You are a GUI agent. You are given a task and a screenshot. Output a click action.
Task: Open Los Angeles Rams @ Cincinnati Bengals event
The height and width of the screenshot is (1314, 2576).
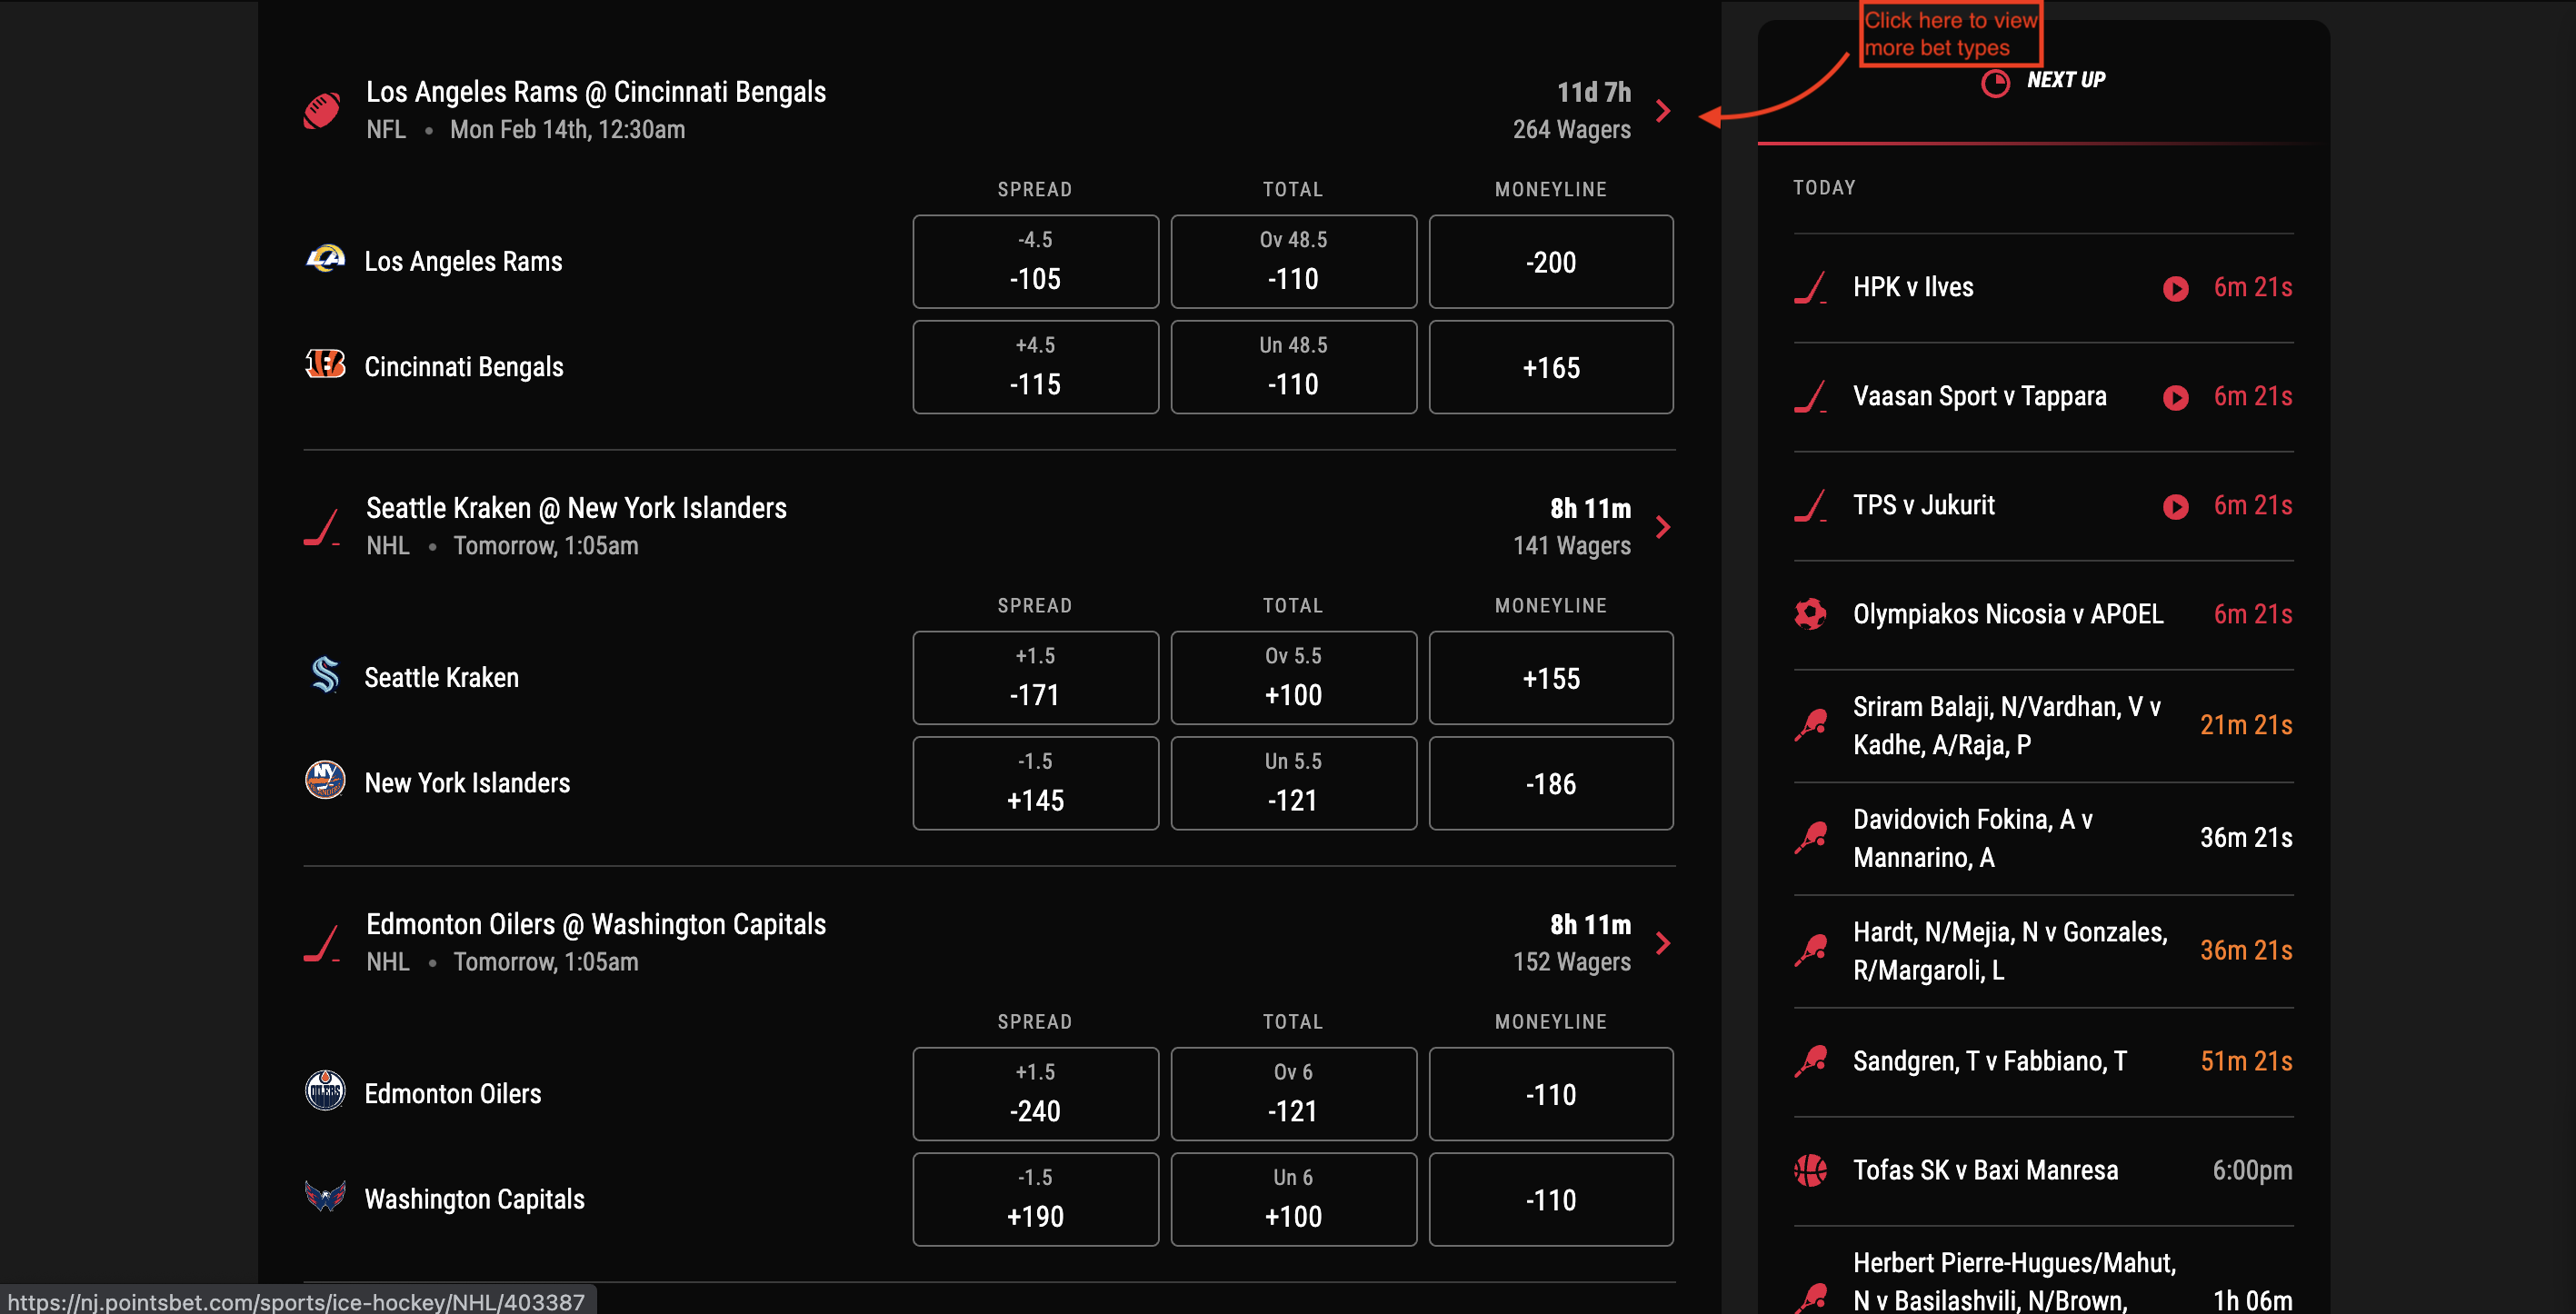click(596, 92)
